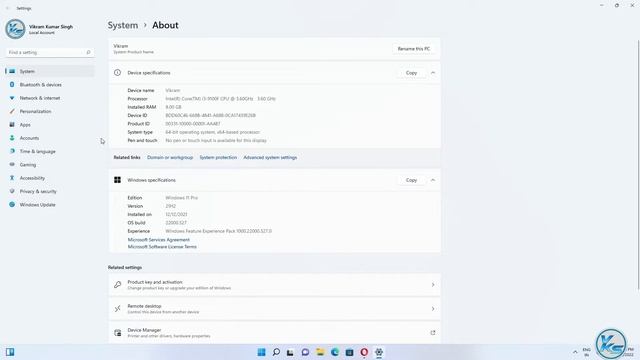Open taskbar Search
Image resolution: width=640 pixels, height=360 pixels.
276,352
